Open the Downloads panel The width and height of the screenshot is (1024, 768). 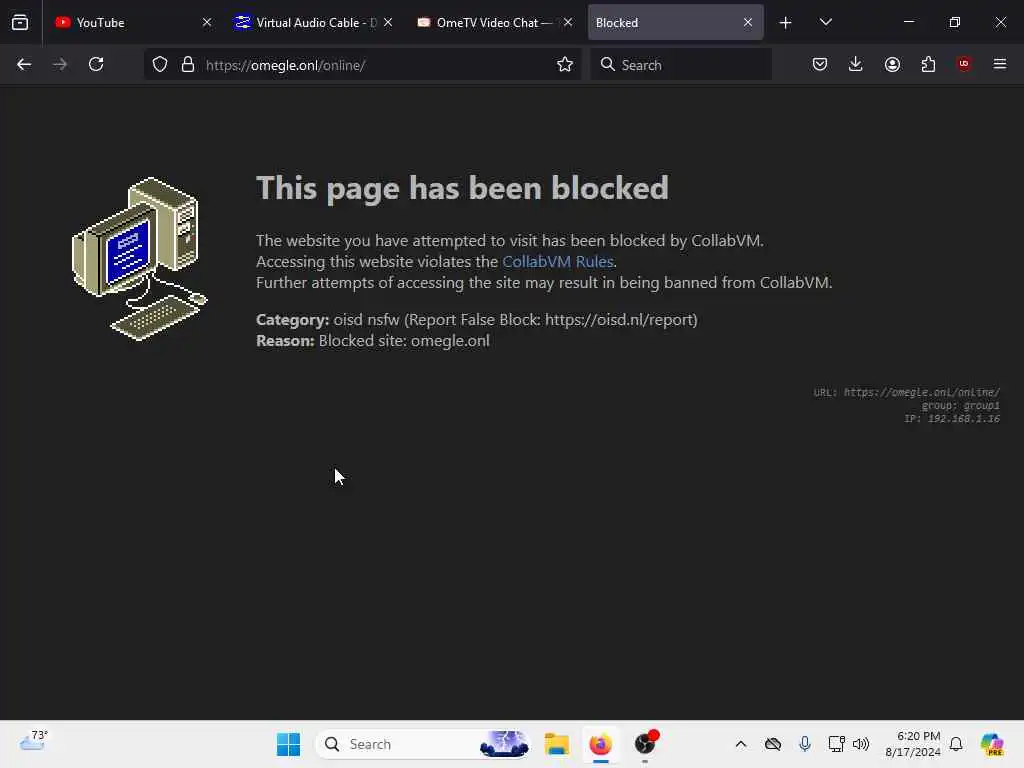point(856,64)
